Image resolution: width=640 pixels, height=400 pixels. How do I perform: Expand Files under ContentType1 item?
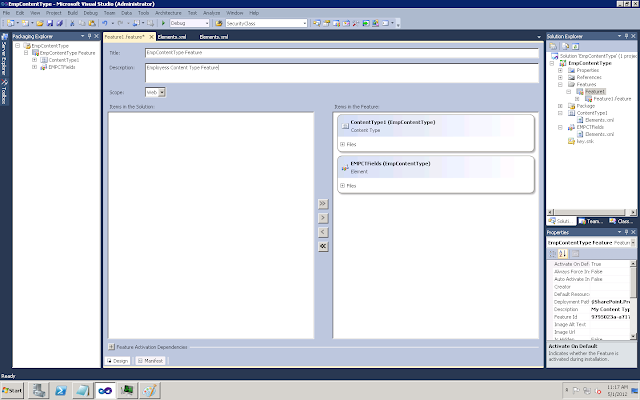(342, 144)
